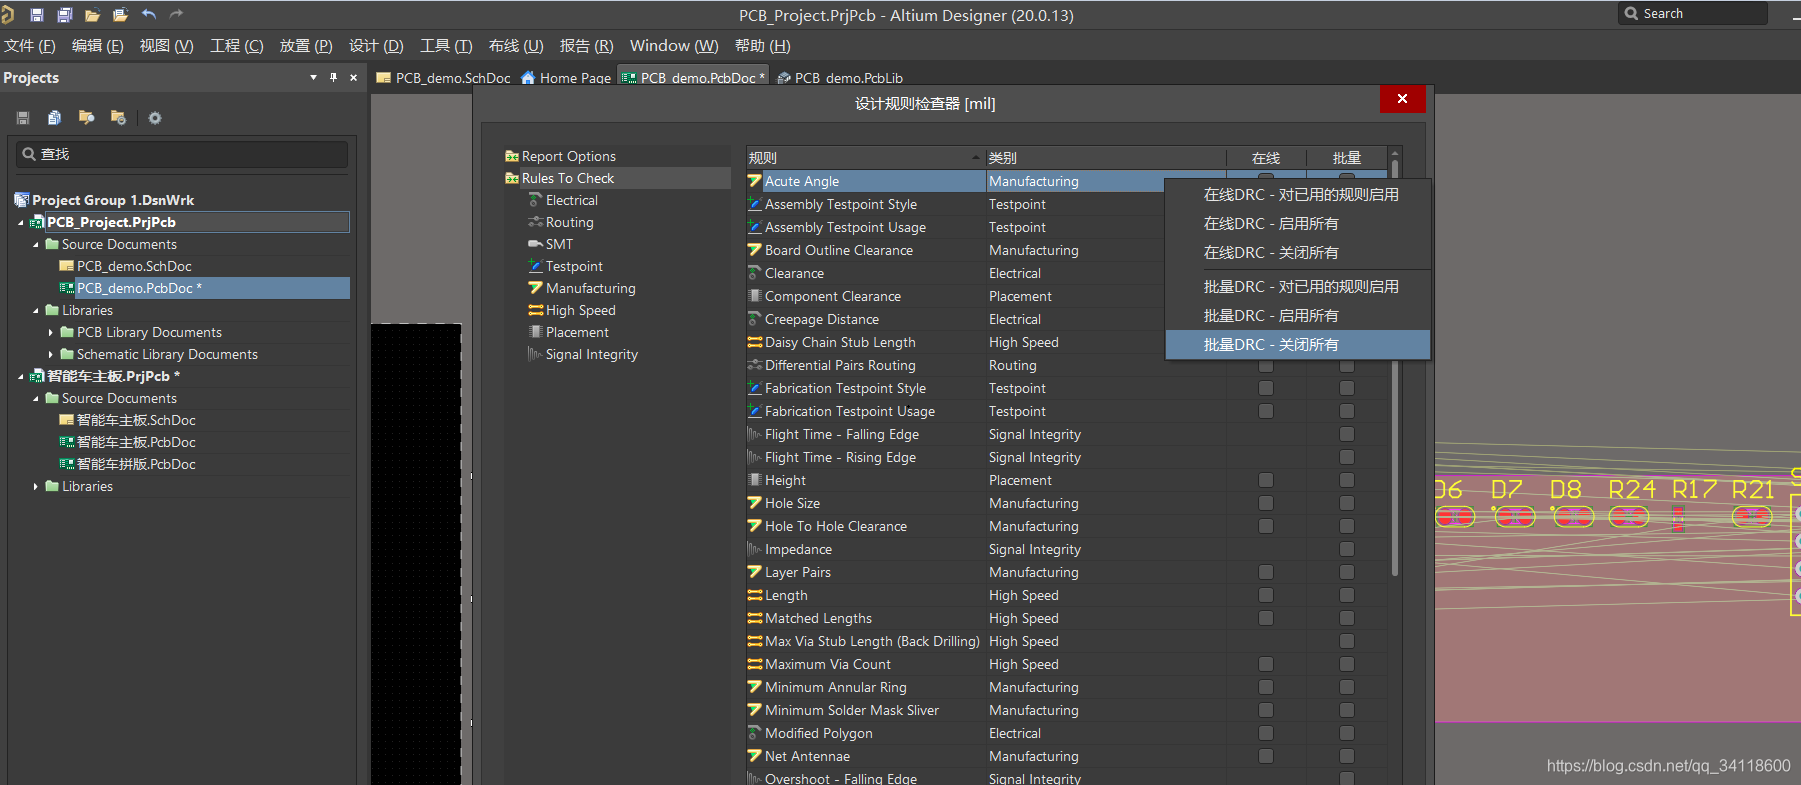Click the Report Options icon in the DRC tree
Image resolution: width=1801 pixels, height=785 pixels.
512,156
